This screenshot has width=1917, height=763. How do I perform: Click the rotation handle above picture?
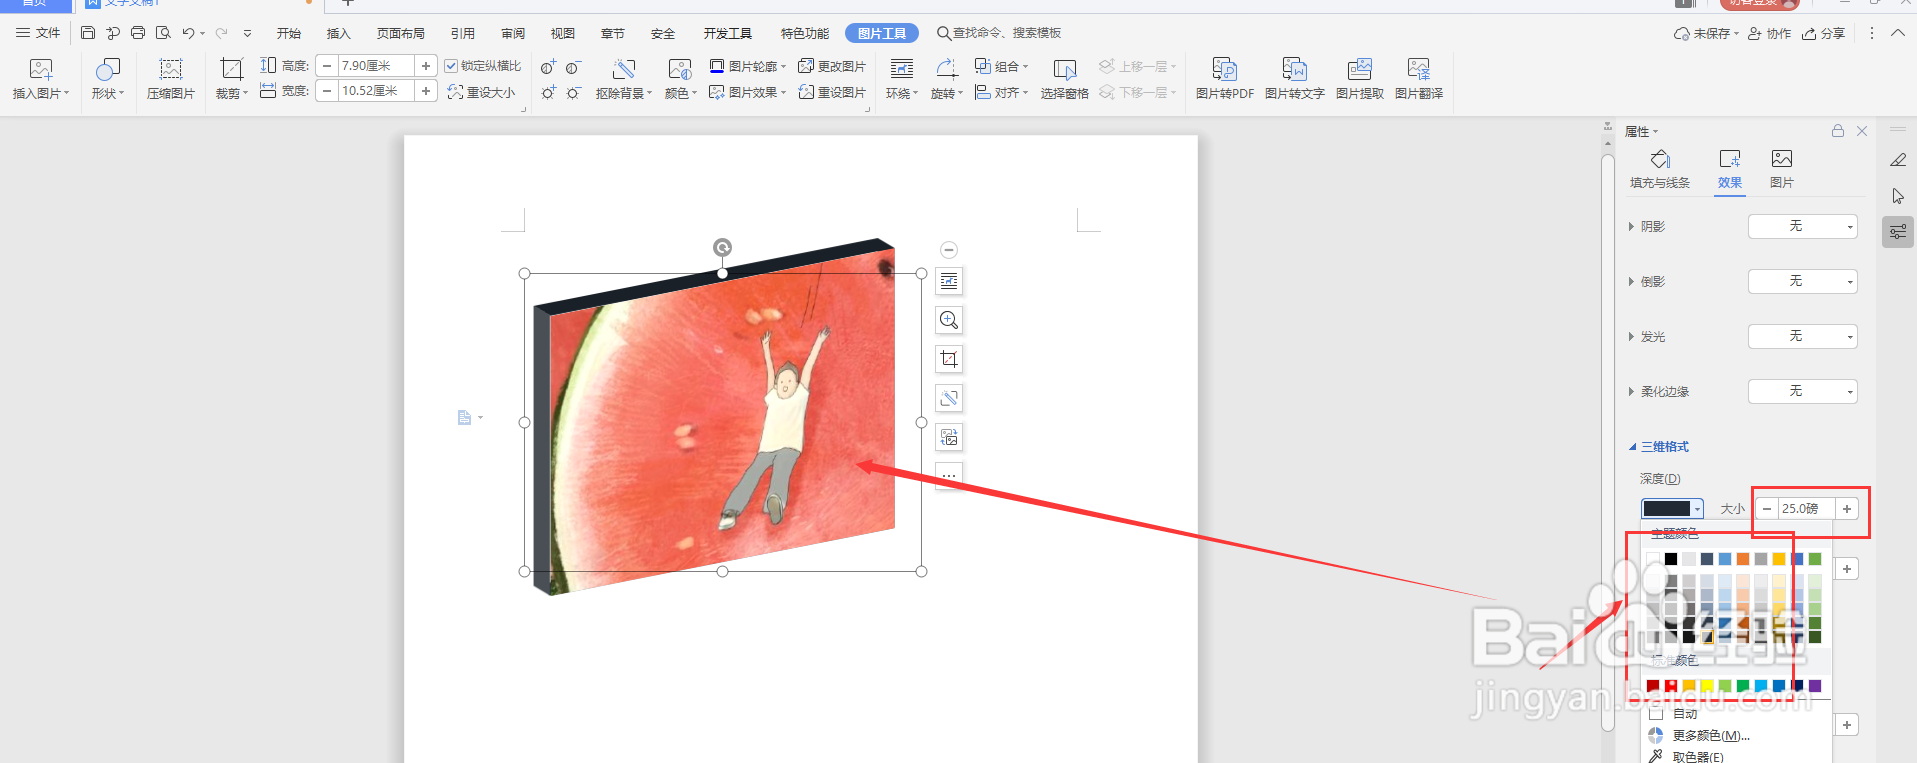[722, 247]
